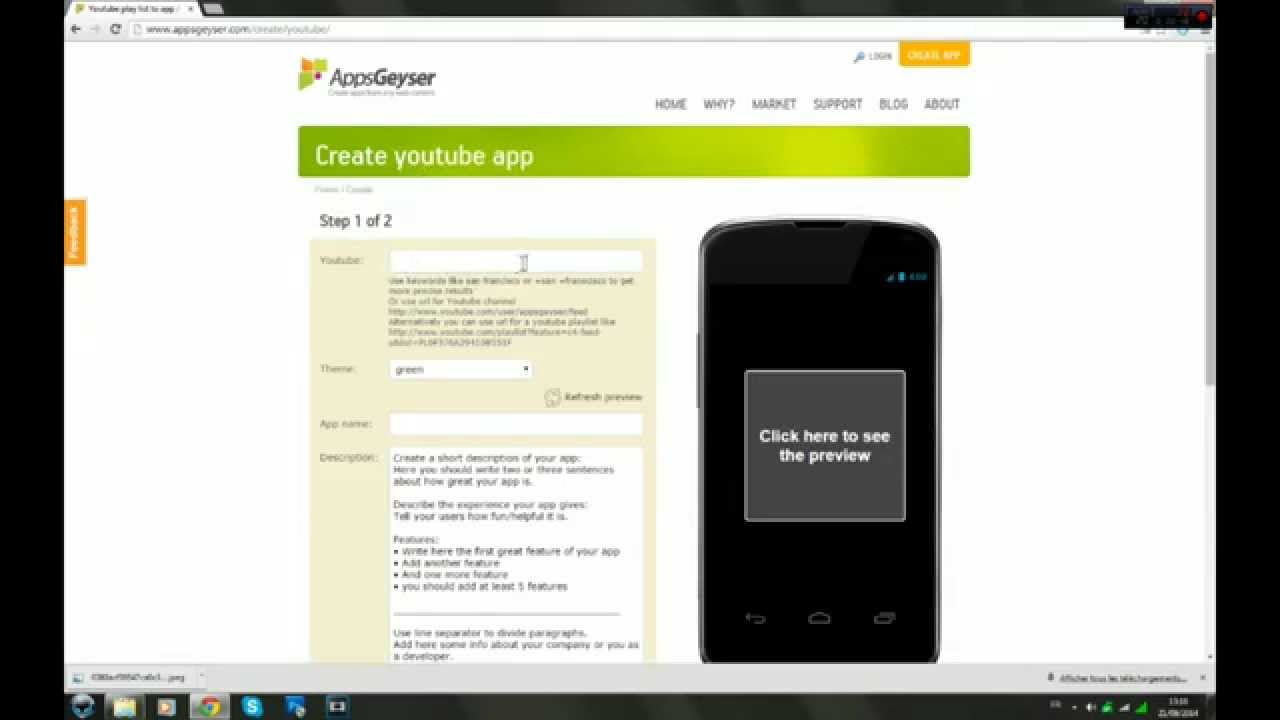The height and width of the screenshot is (720, 1280).
Task: Click the Home breadcrumb link
Action: (326, 189)
